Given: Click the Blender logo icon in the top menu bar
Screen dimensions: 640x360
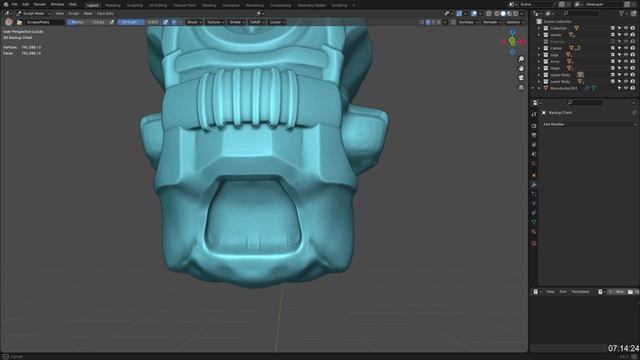Looking at the screenshot, I should [6, 4].
